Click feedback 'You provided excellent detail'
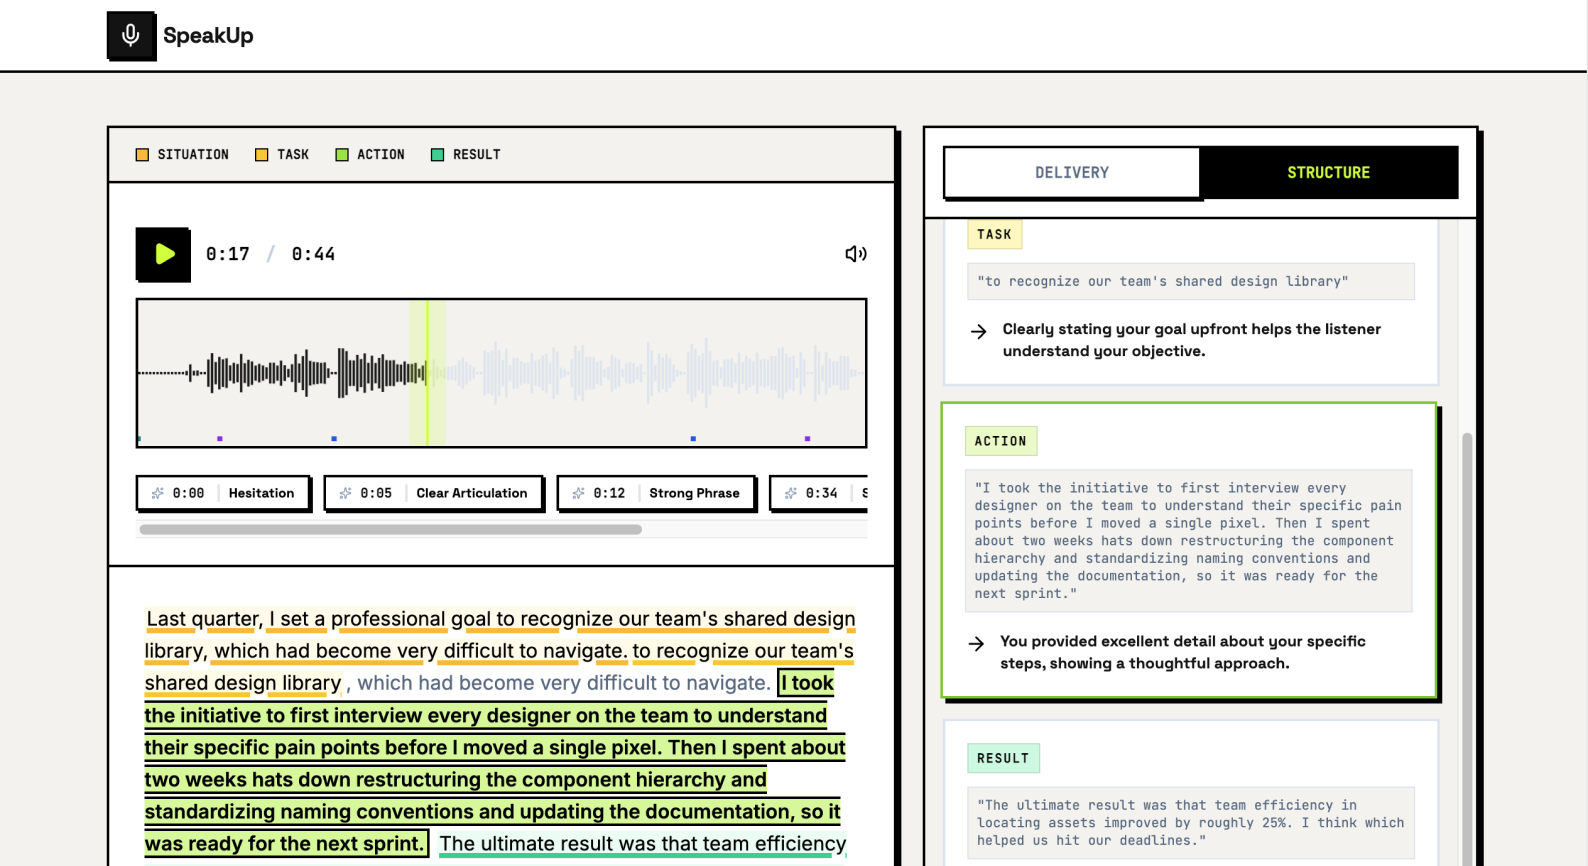The image size is (1588, 866). [1182, 652]
